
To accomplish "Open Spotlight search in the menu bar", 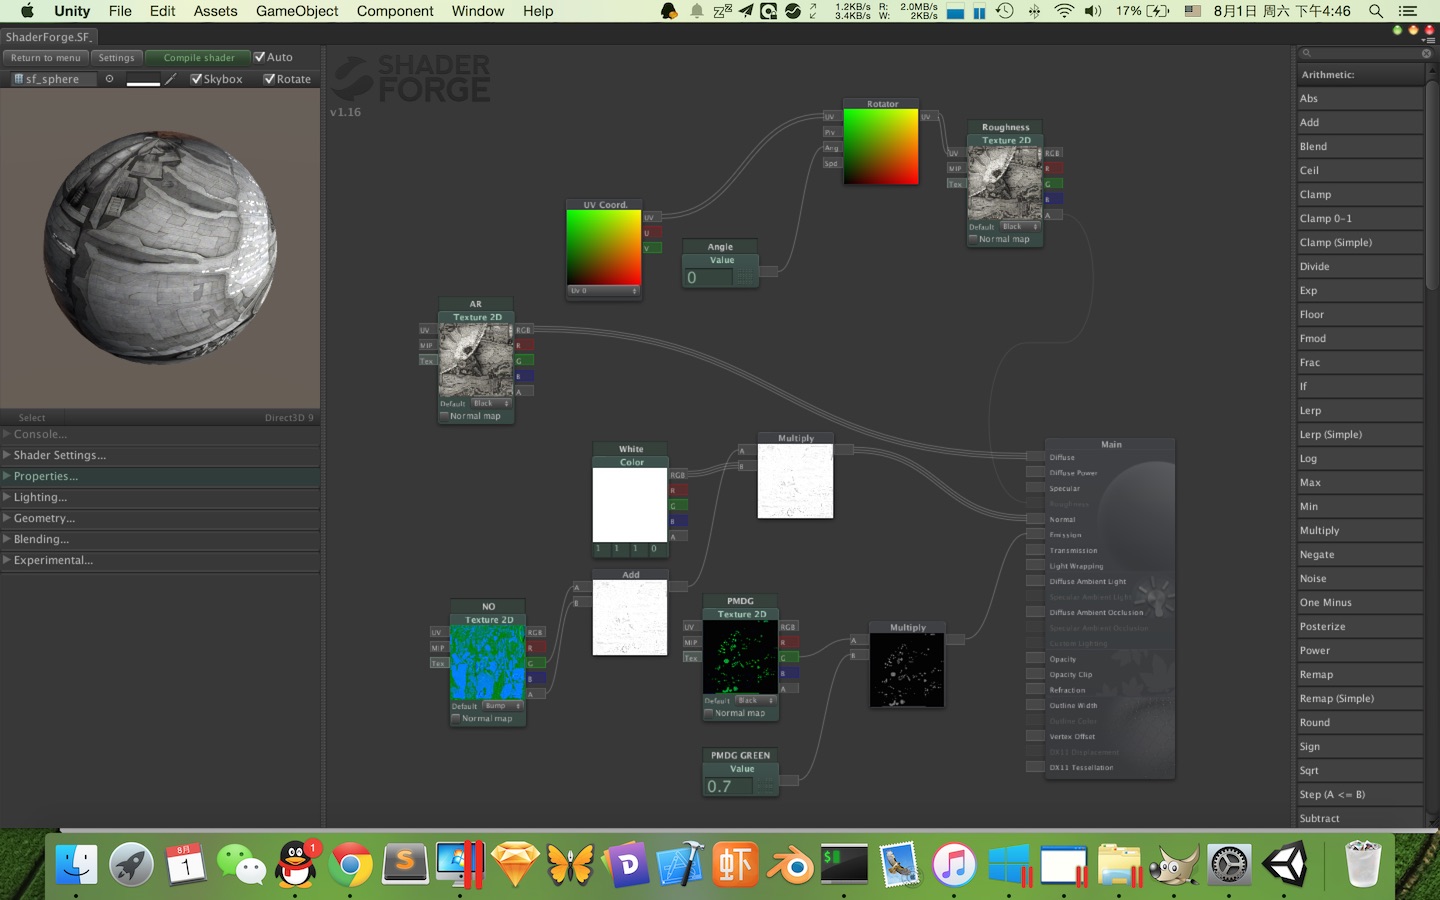I will 1376,11.
